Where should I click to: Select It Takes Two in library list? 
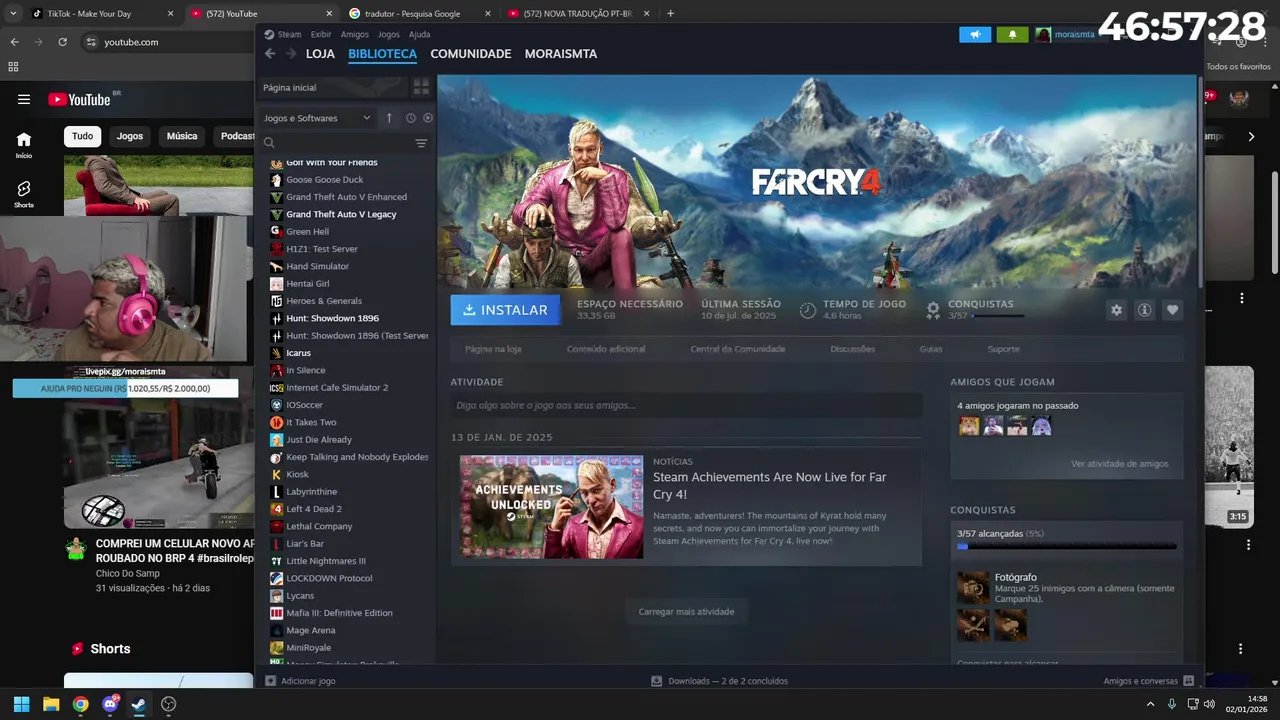311,422
